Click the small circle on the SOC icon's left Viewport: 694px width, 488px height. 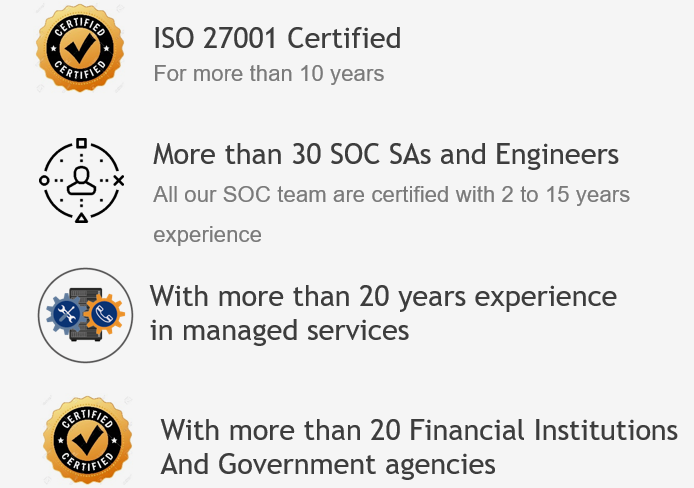tap(44, 181)
